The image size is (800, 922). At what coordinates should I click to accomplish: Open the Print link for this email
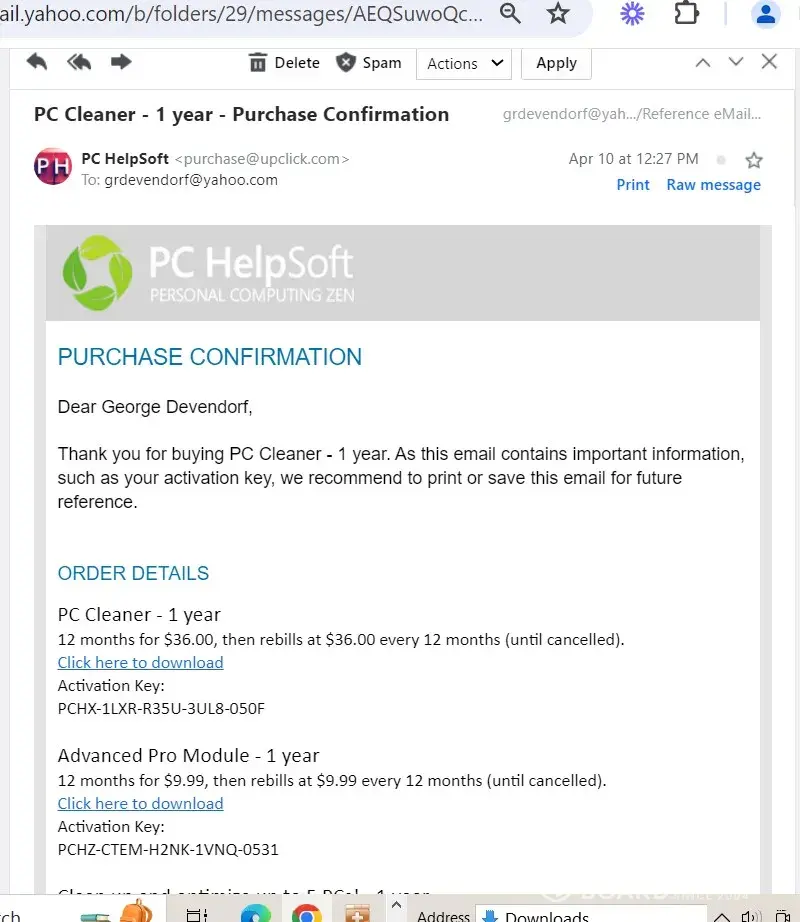633,185
